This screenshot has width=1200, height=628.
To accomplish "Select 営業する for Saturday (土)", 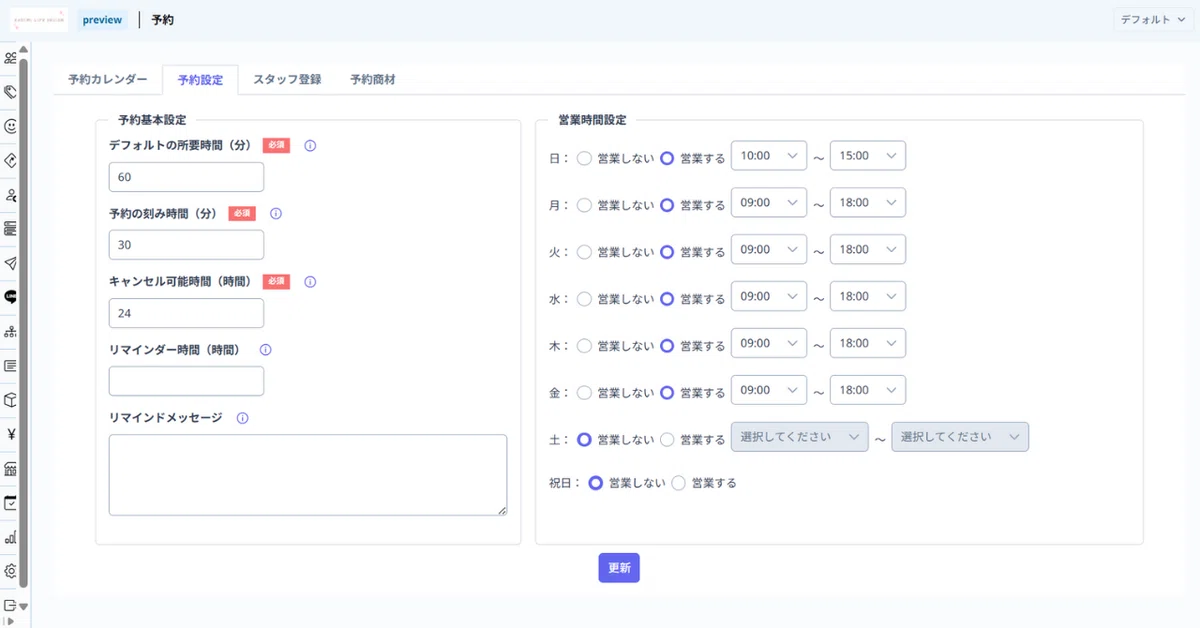I will [667, 439].
